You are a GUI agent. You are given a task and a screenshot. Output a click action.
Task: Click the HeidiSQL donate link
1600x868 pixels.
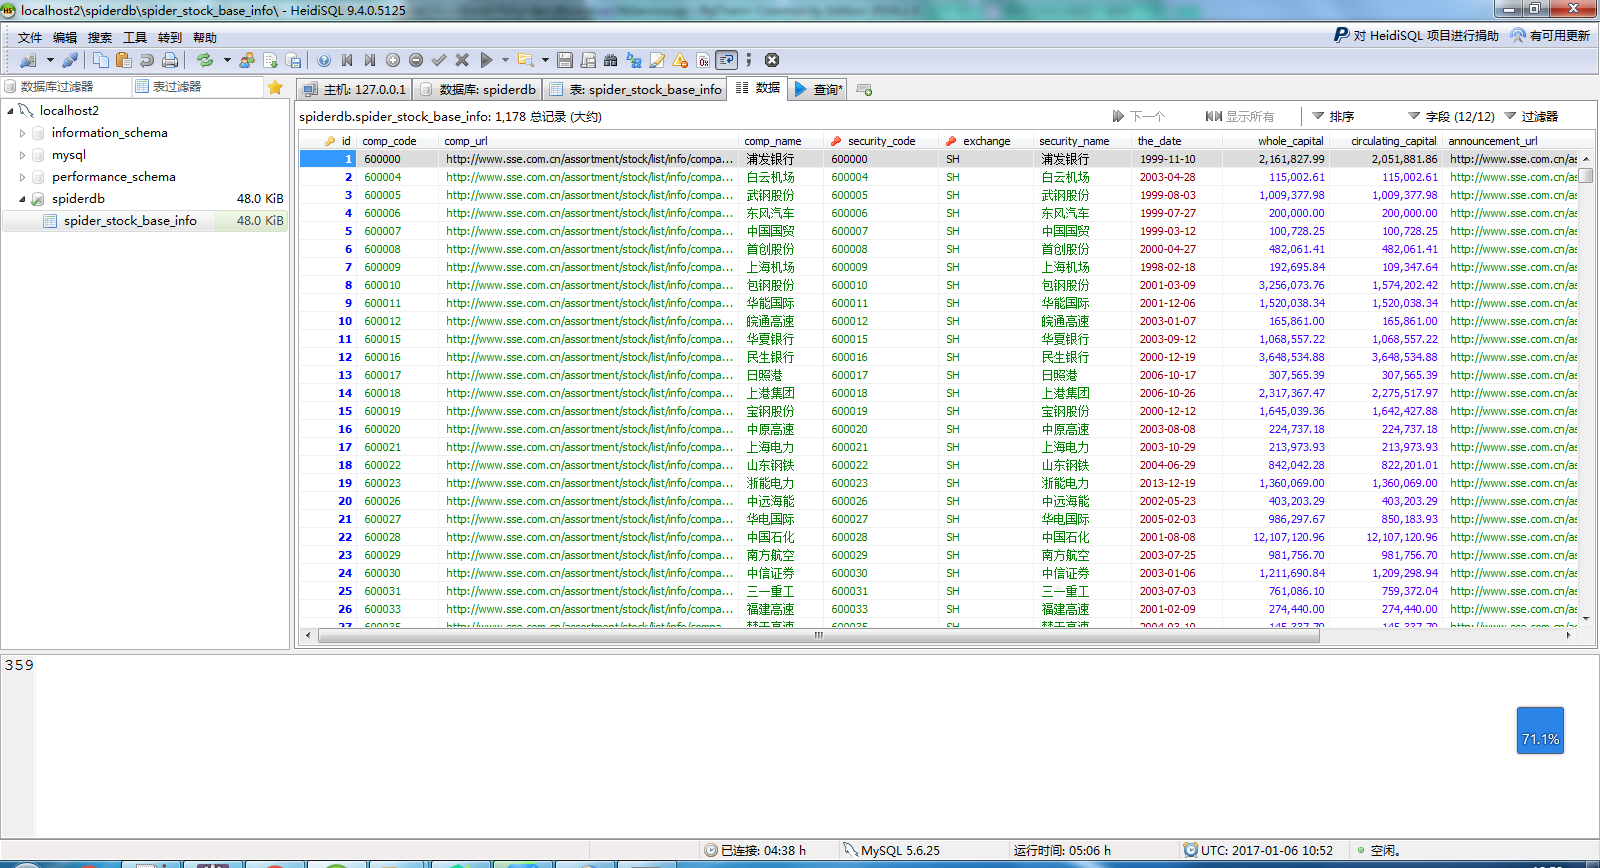[1416, 35]
